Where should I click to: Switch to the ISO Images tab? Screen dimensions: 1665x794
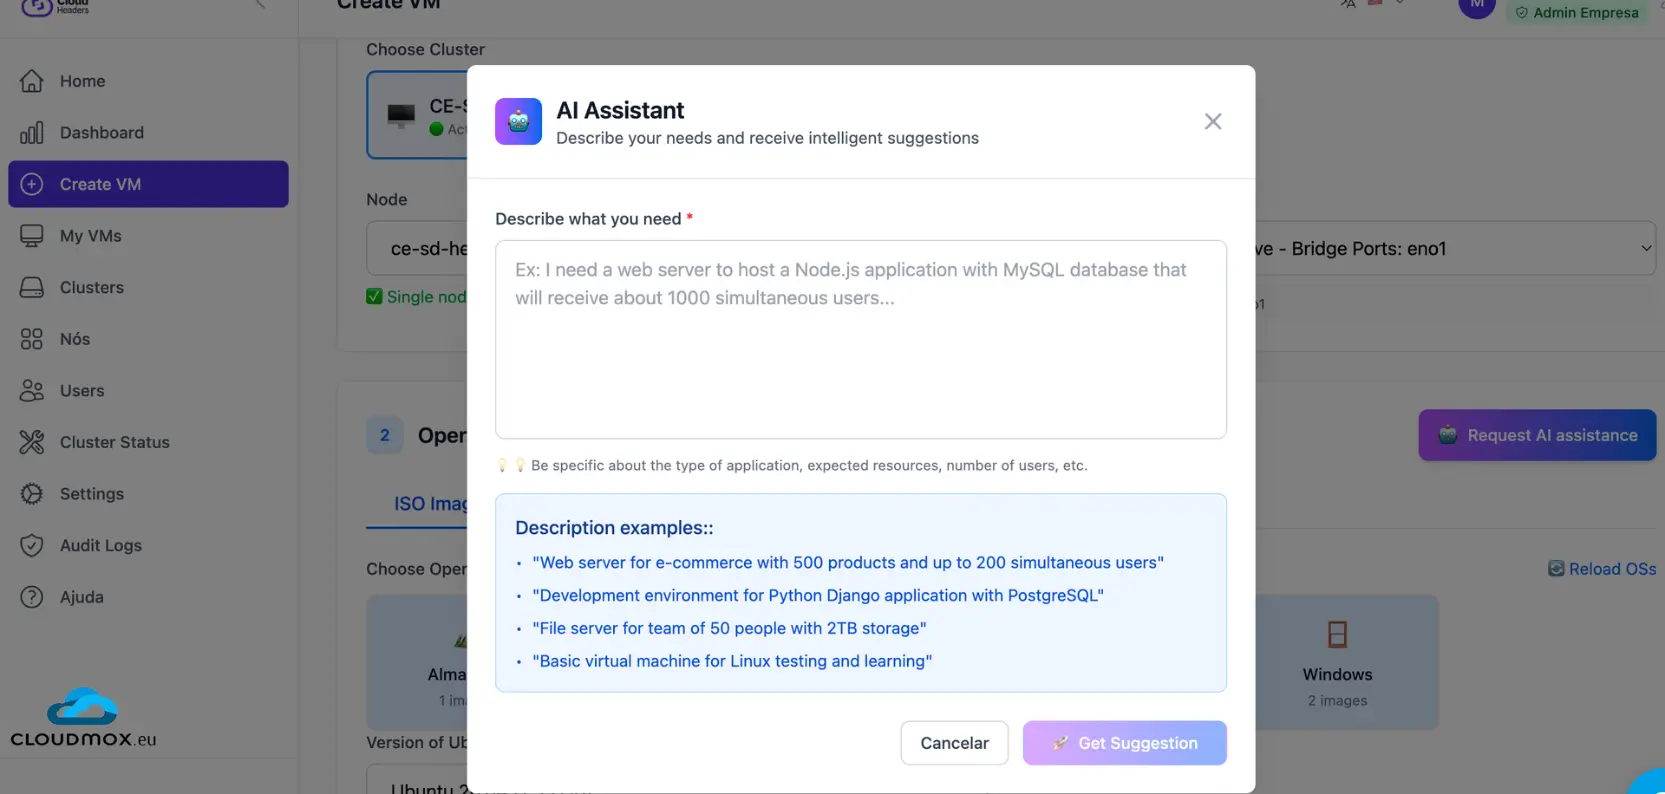(430, 504)
